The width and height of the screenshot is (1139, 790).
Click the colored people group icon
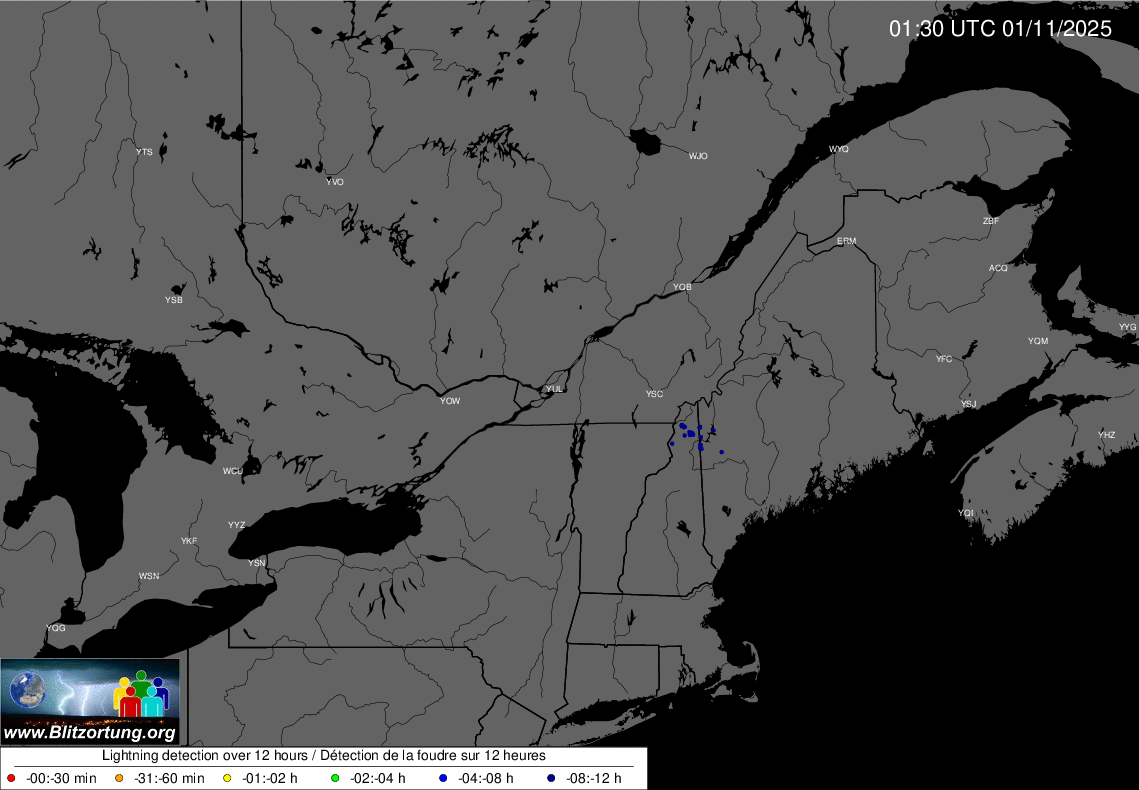(x=140, y=694)
